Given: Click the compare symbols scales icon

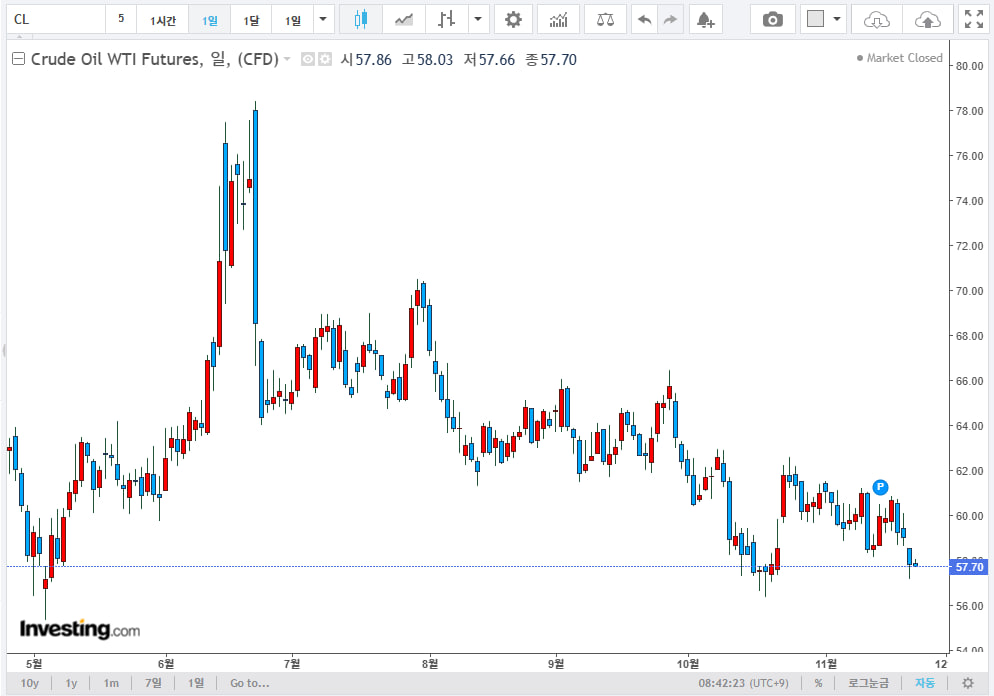Looking at the screenshot, I should pos(605,19).
